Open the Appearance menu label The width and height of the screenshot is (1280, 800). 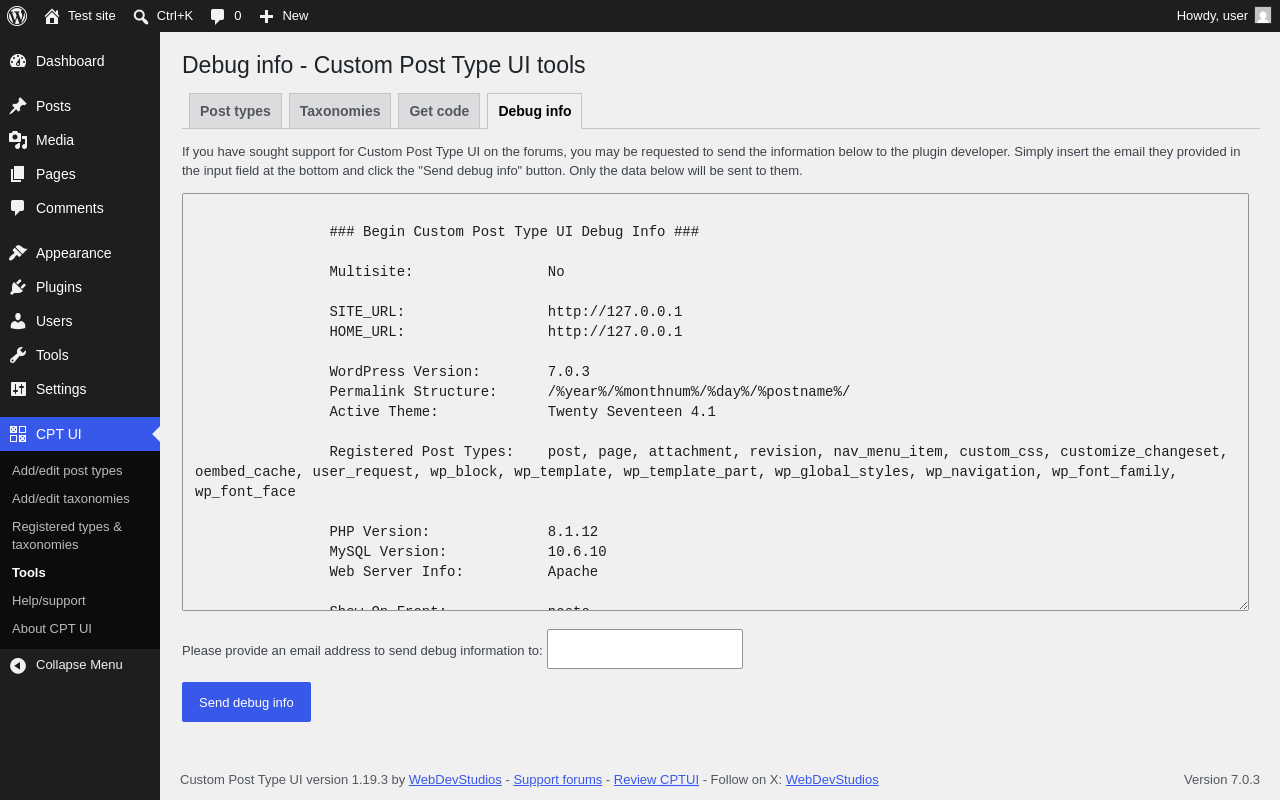click(74, 253)
